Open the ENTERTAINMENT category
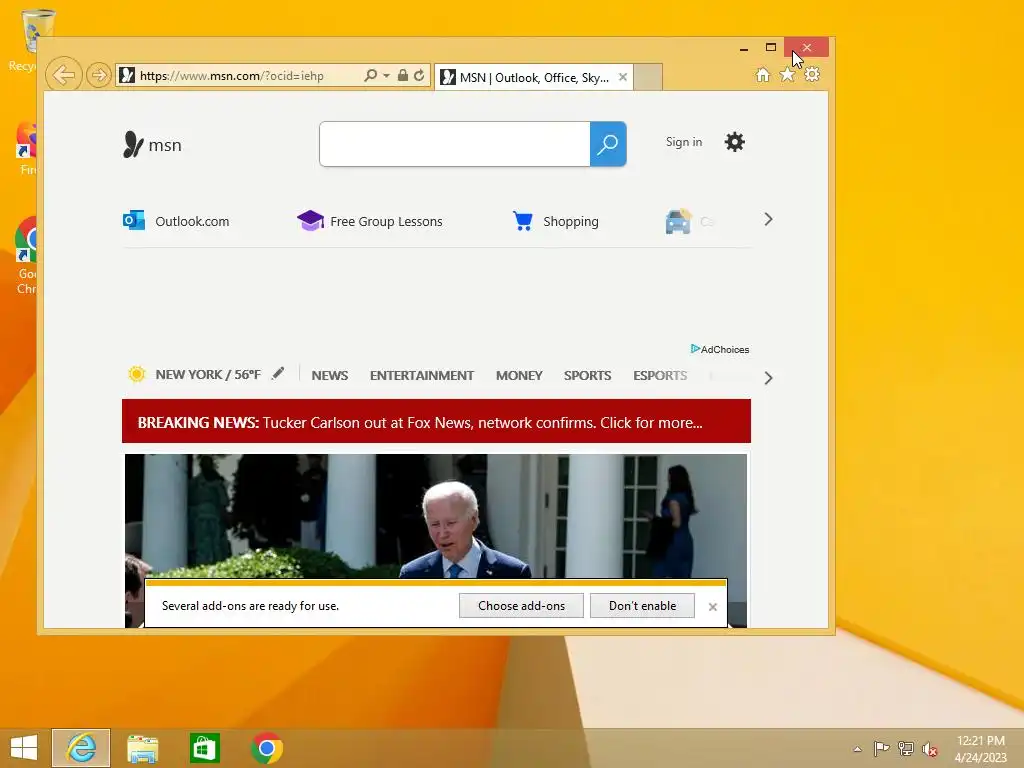 422,376
